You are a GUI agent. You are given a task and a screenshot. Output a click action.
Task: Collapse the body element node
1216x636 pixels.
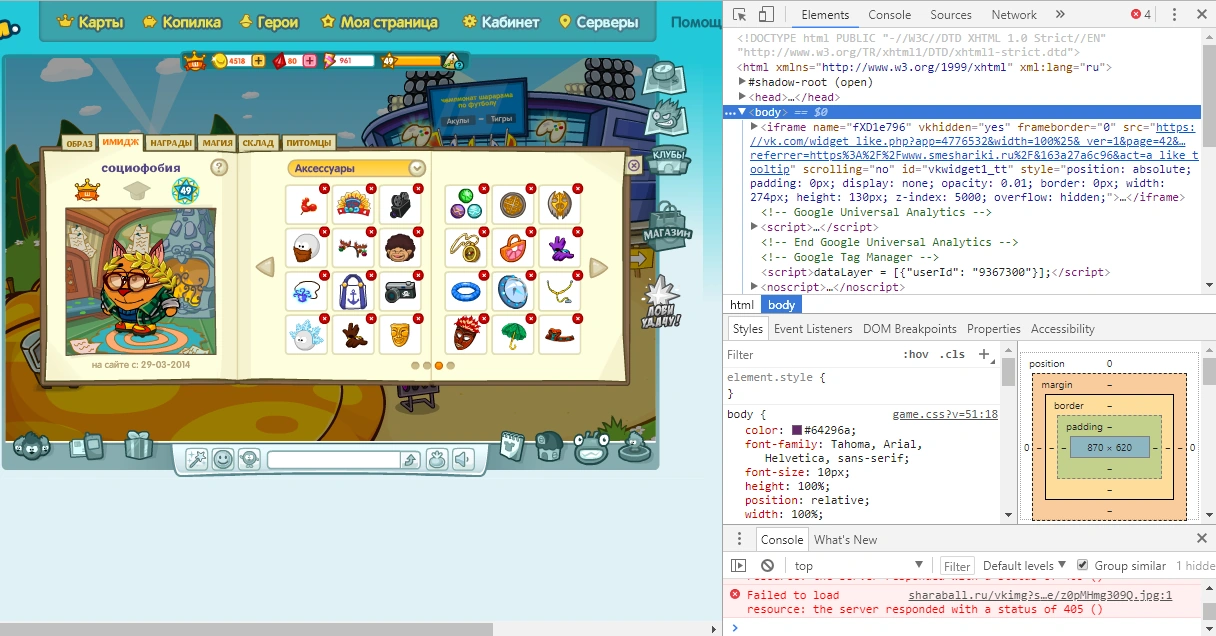743,112
